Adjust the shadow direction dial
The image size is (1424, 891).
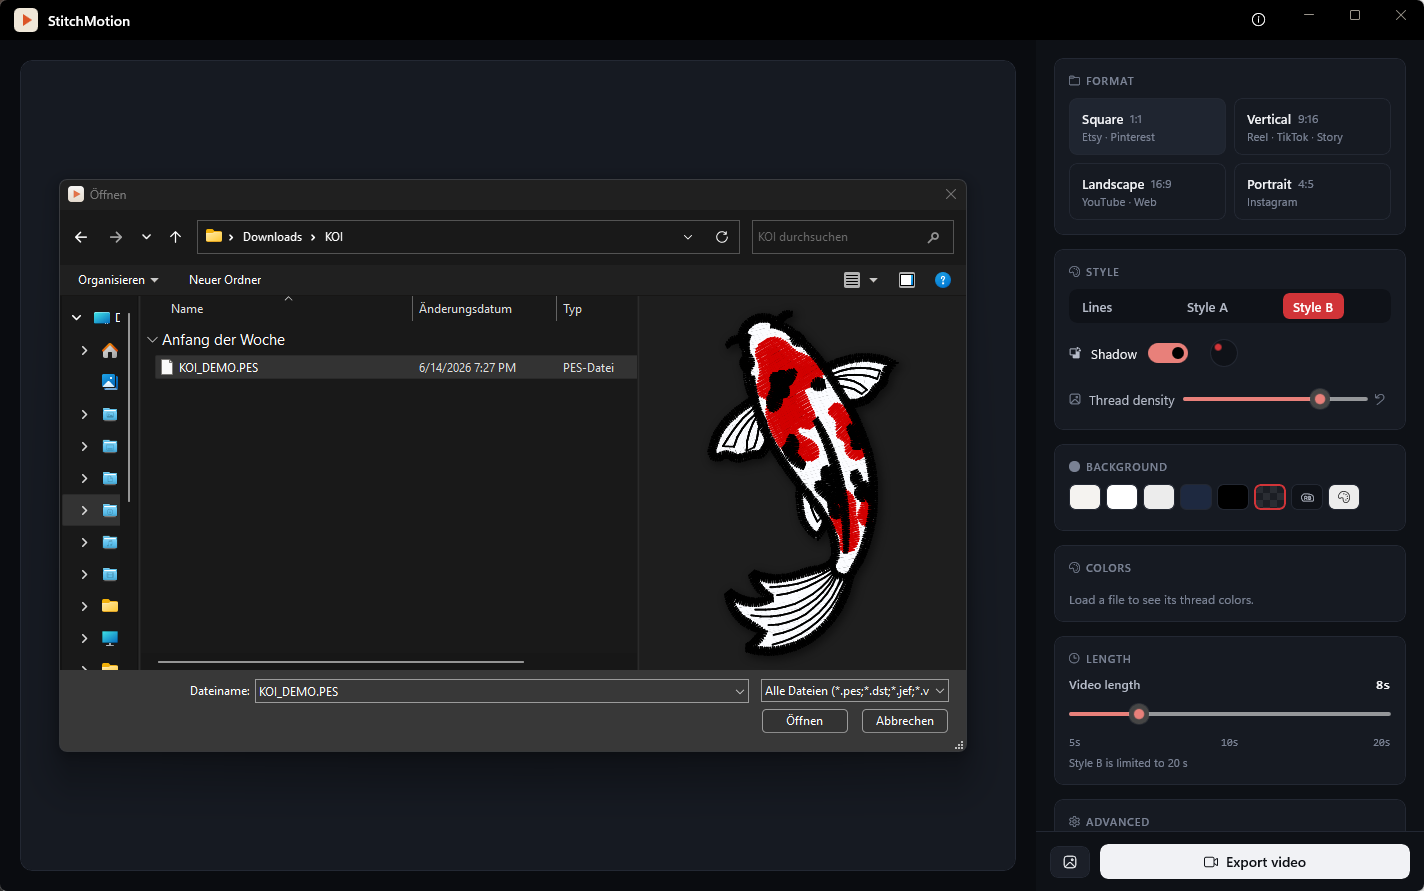click(x=1223, y=353)
